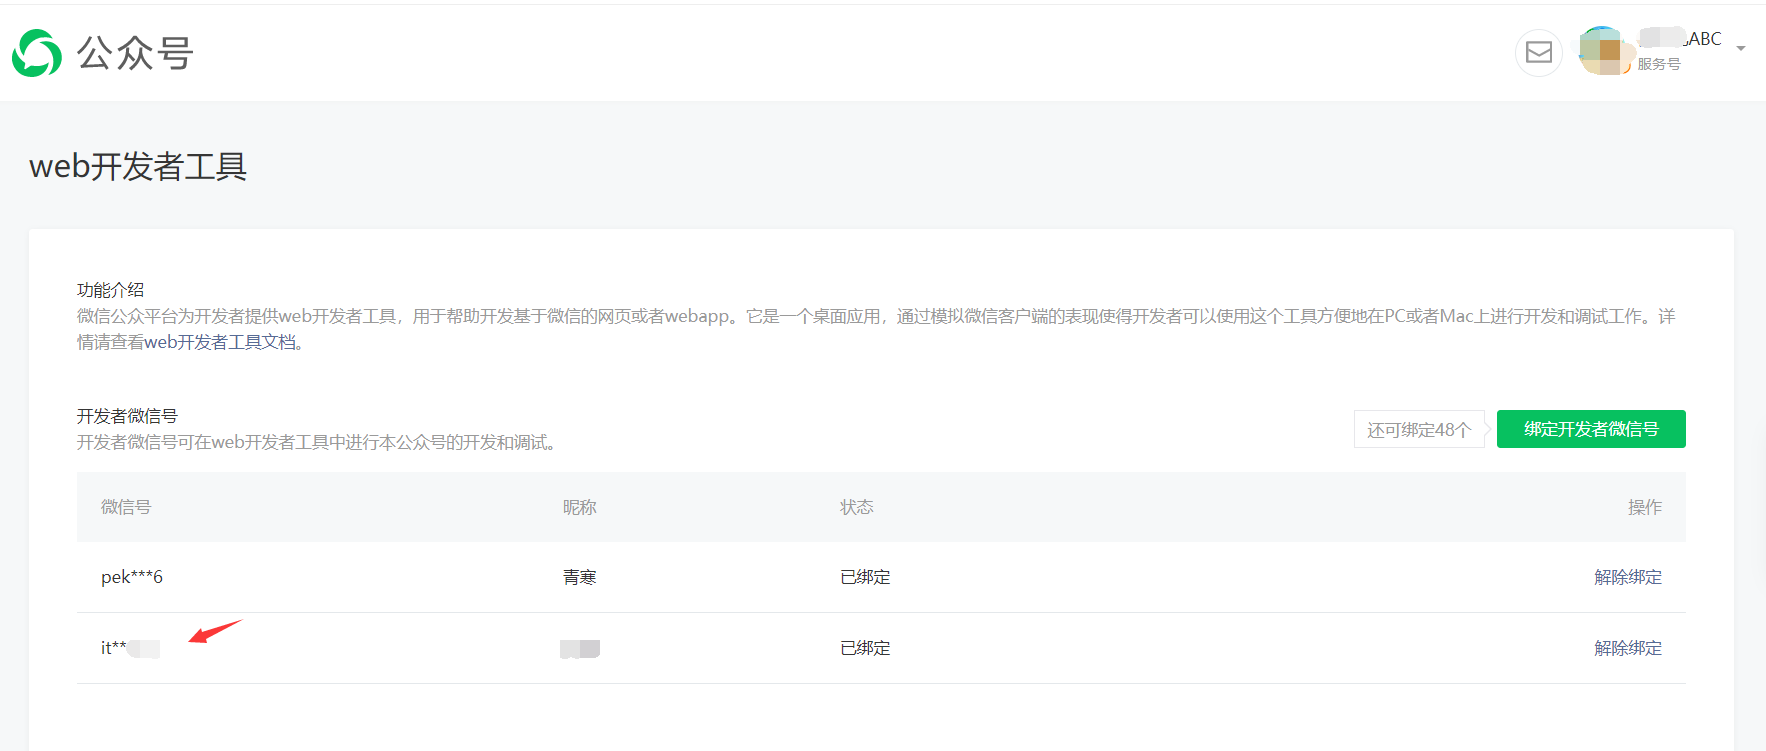Click the 昵称 column header
The width and height of the screenshot is (1766, 751).
coord(580,507)
